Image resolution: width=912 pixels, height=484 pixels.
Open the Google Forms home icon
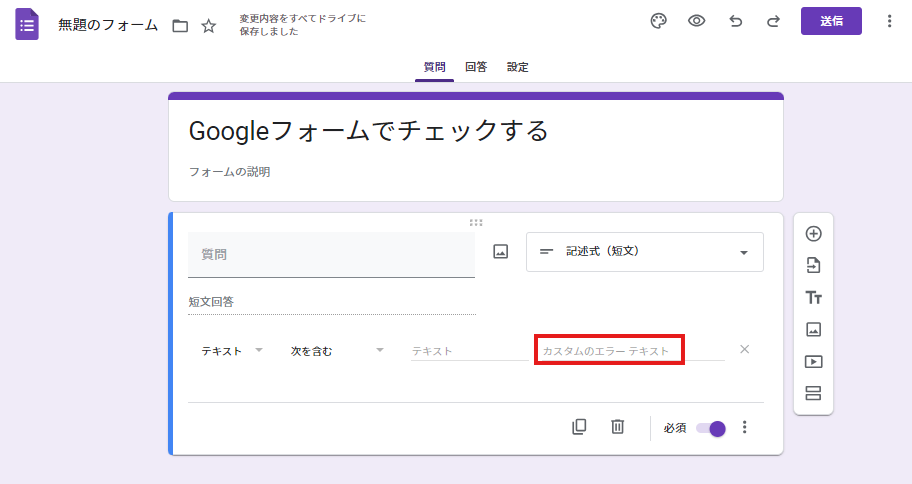click(27, 24)
